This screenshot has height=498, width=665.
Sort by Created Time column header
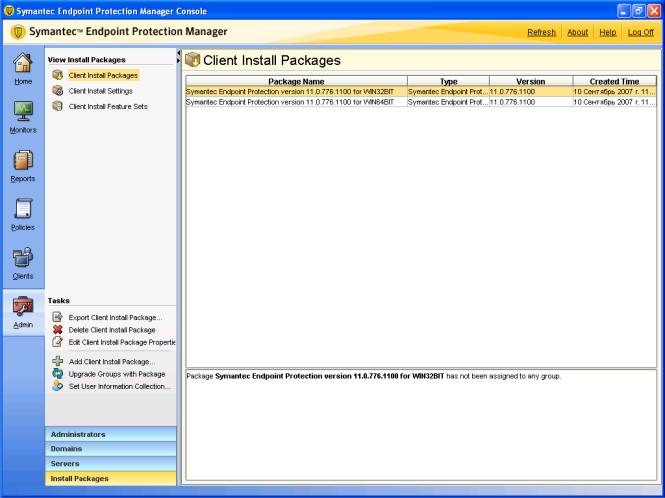tap(614, 81)
